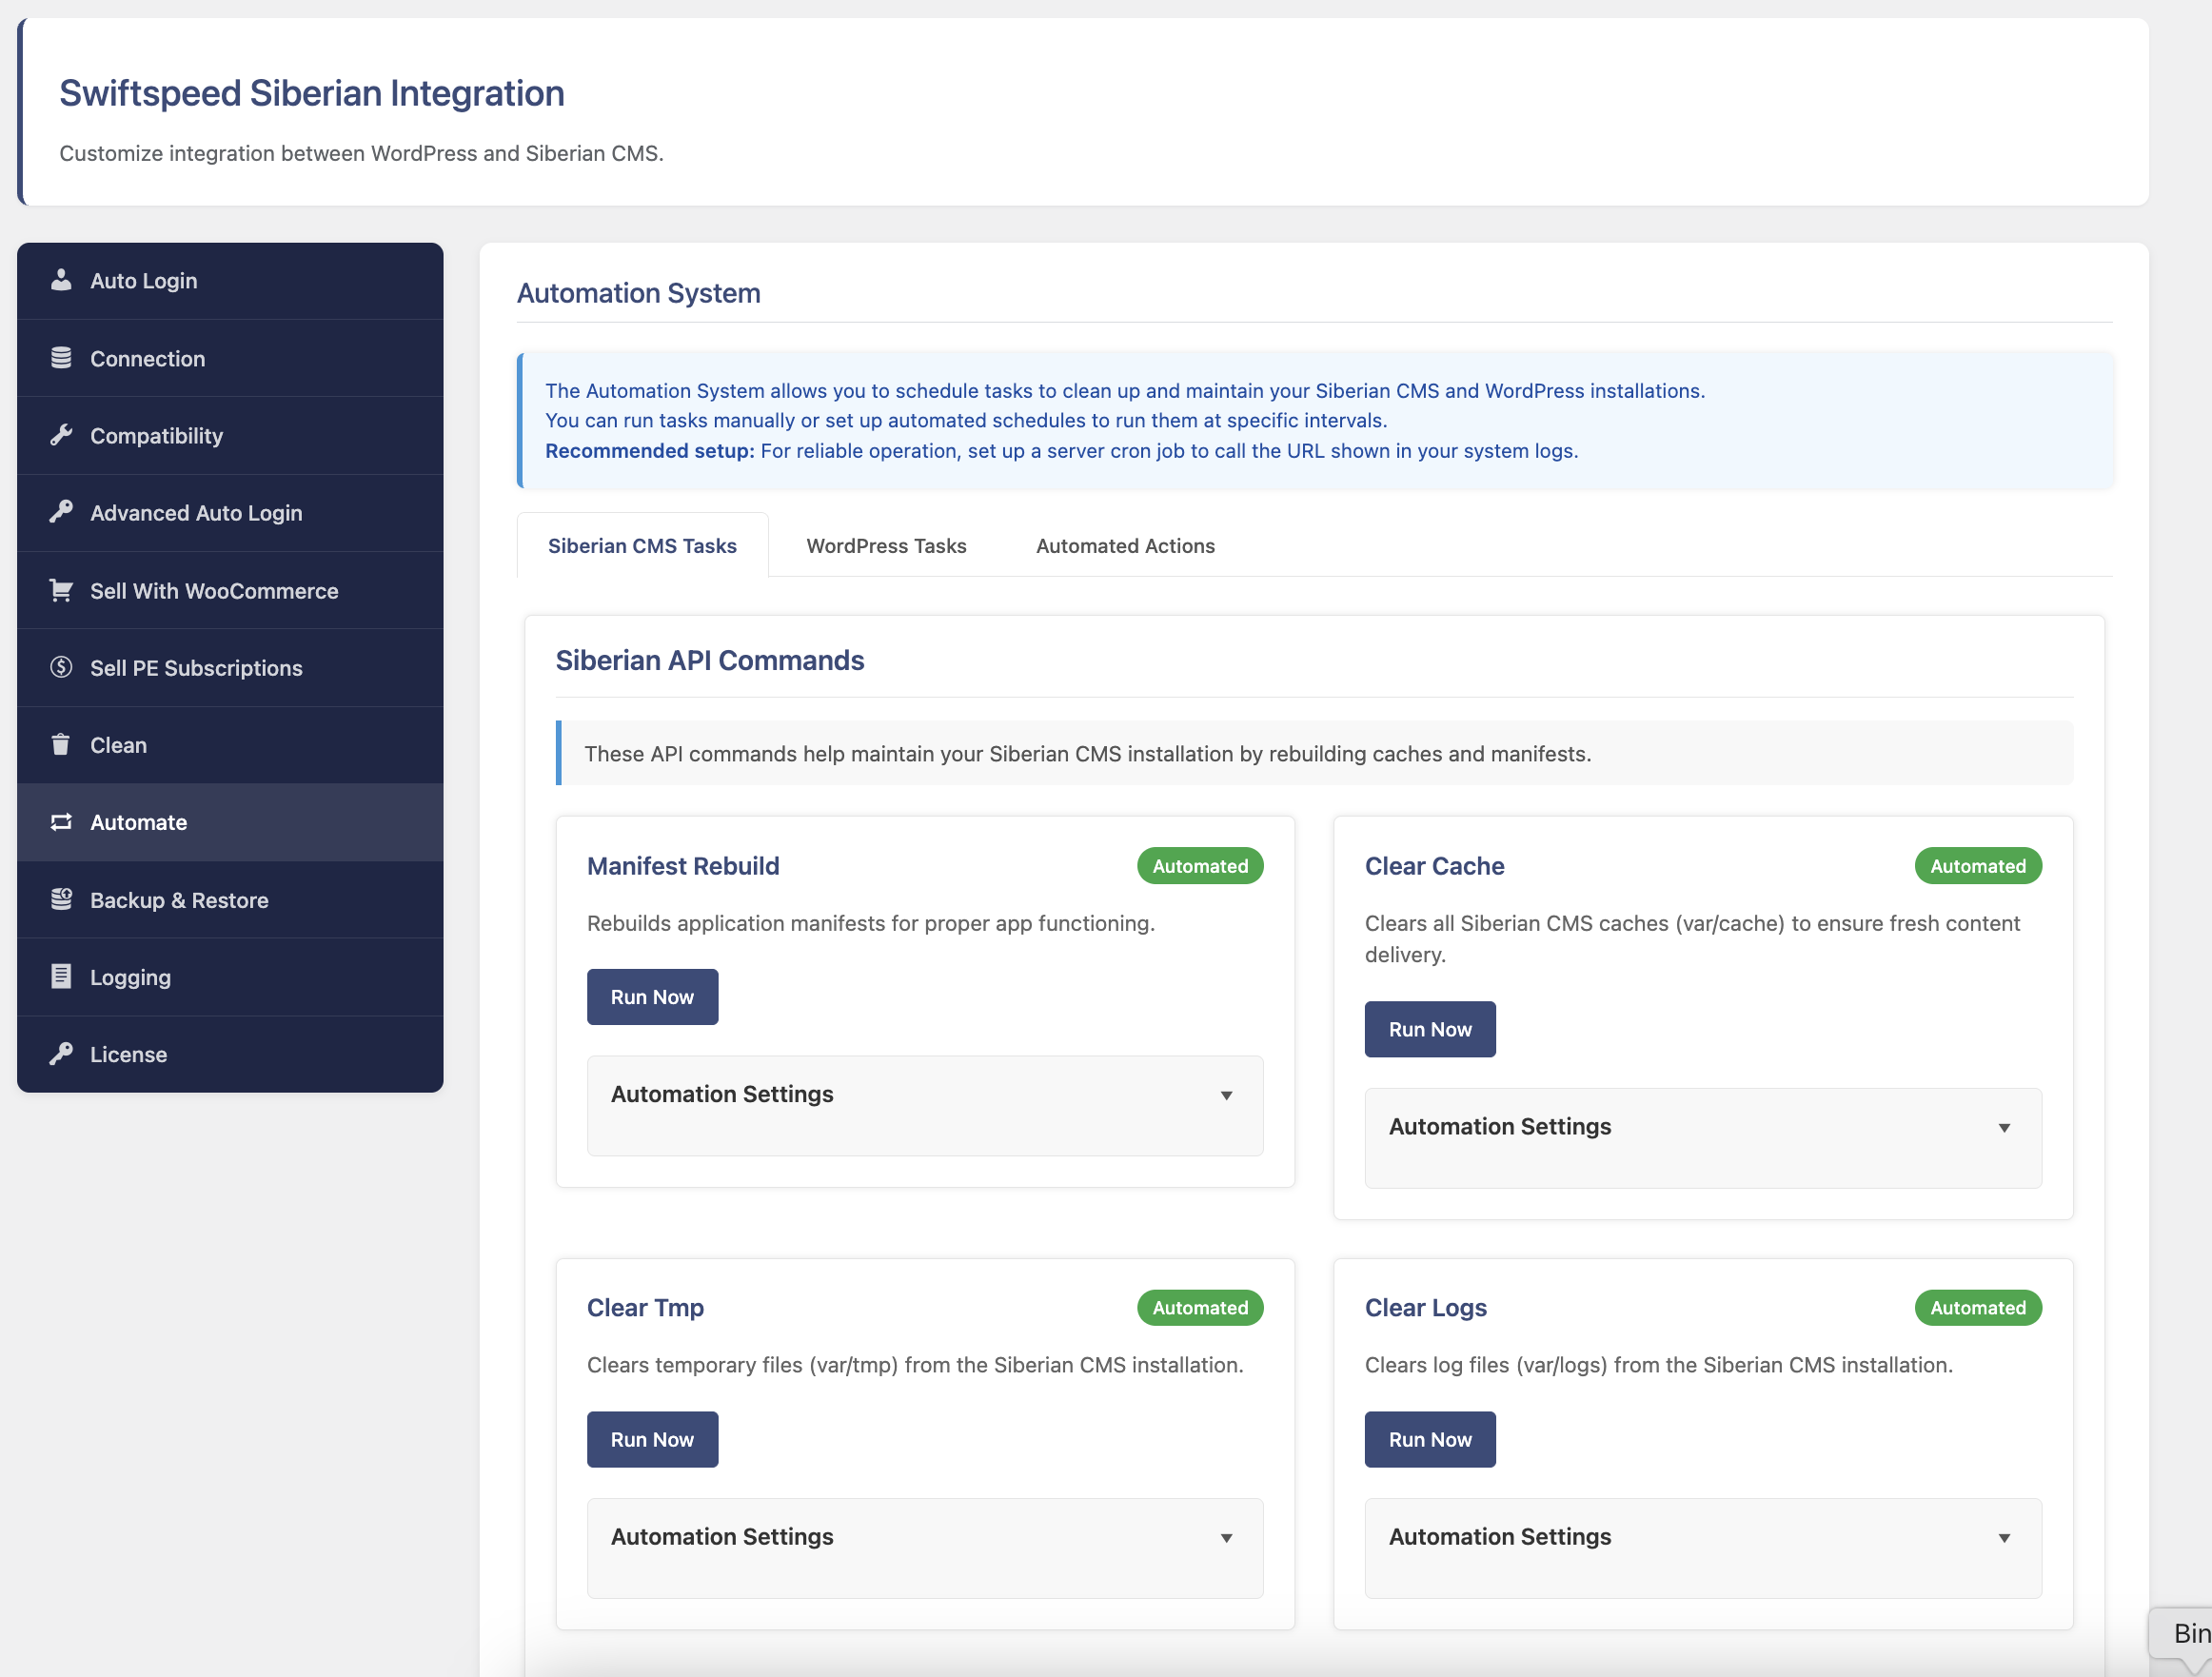Screen dimensions: 2212x1677
Task: Click the user icon beside Auto Login
Action: point(61,280)
